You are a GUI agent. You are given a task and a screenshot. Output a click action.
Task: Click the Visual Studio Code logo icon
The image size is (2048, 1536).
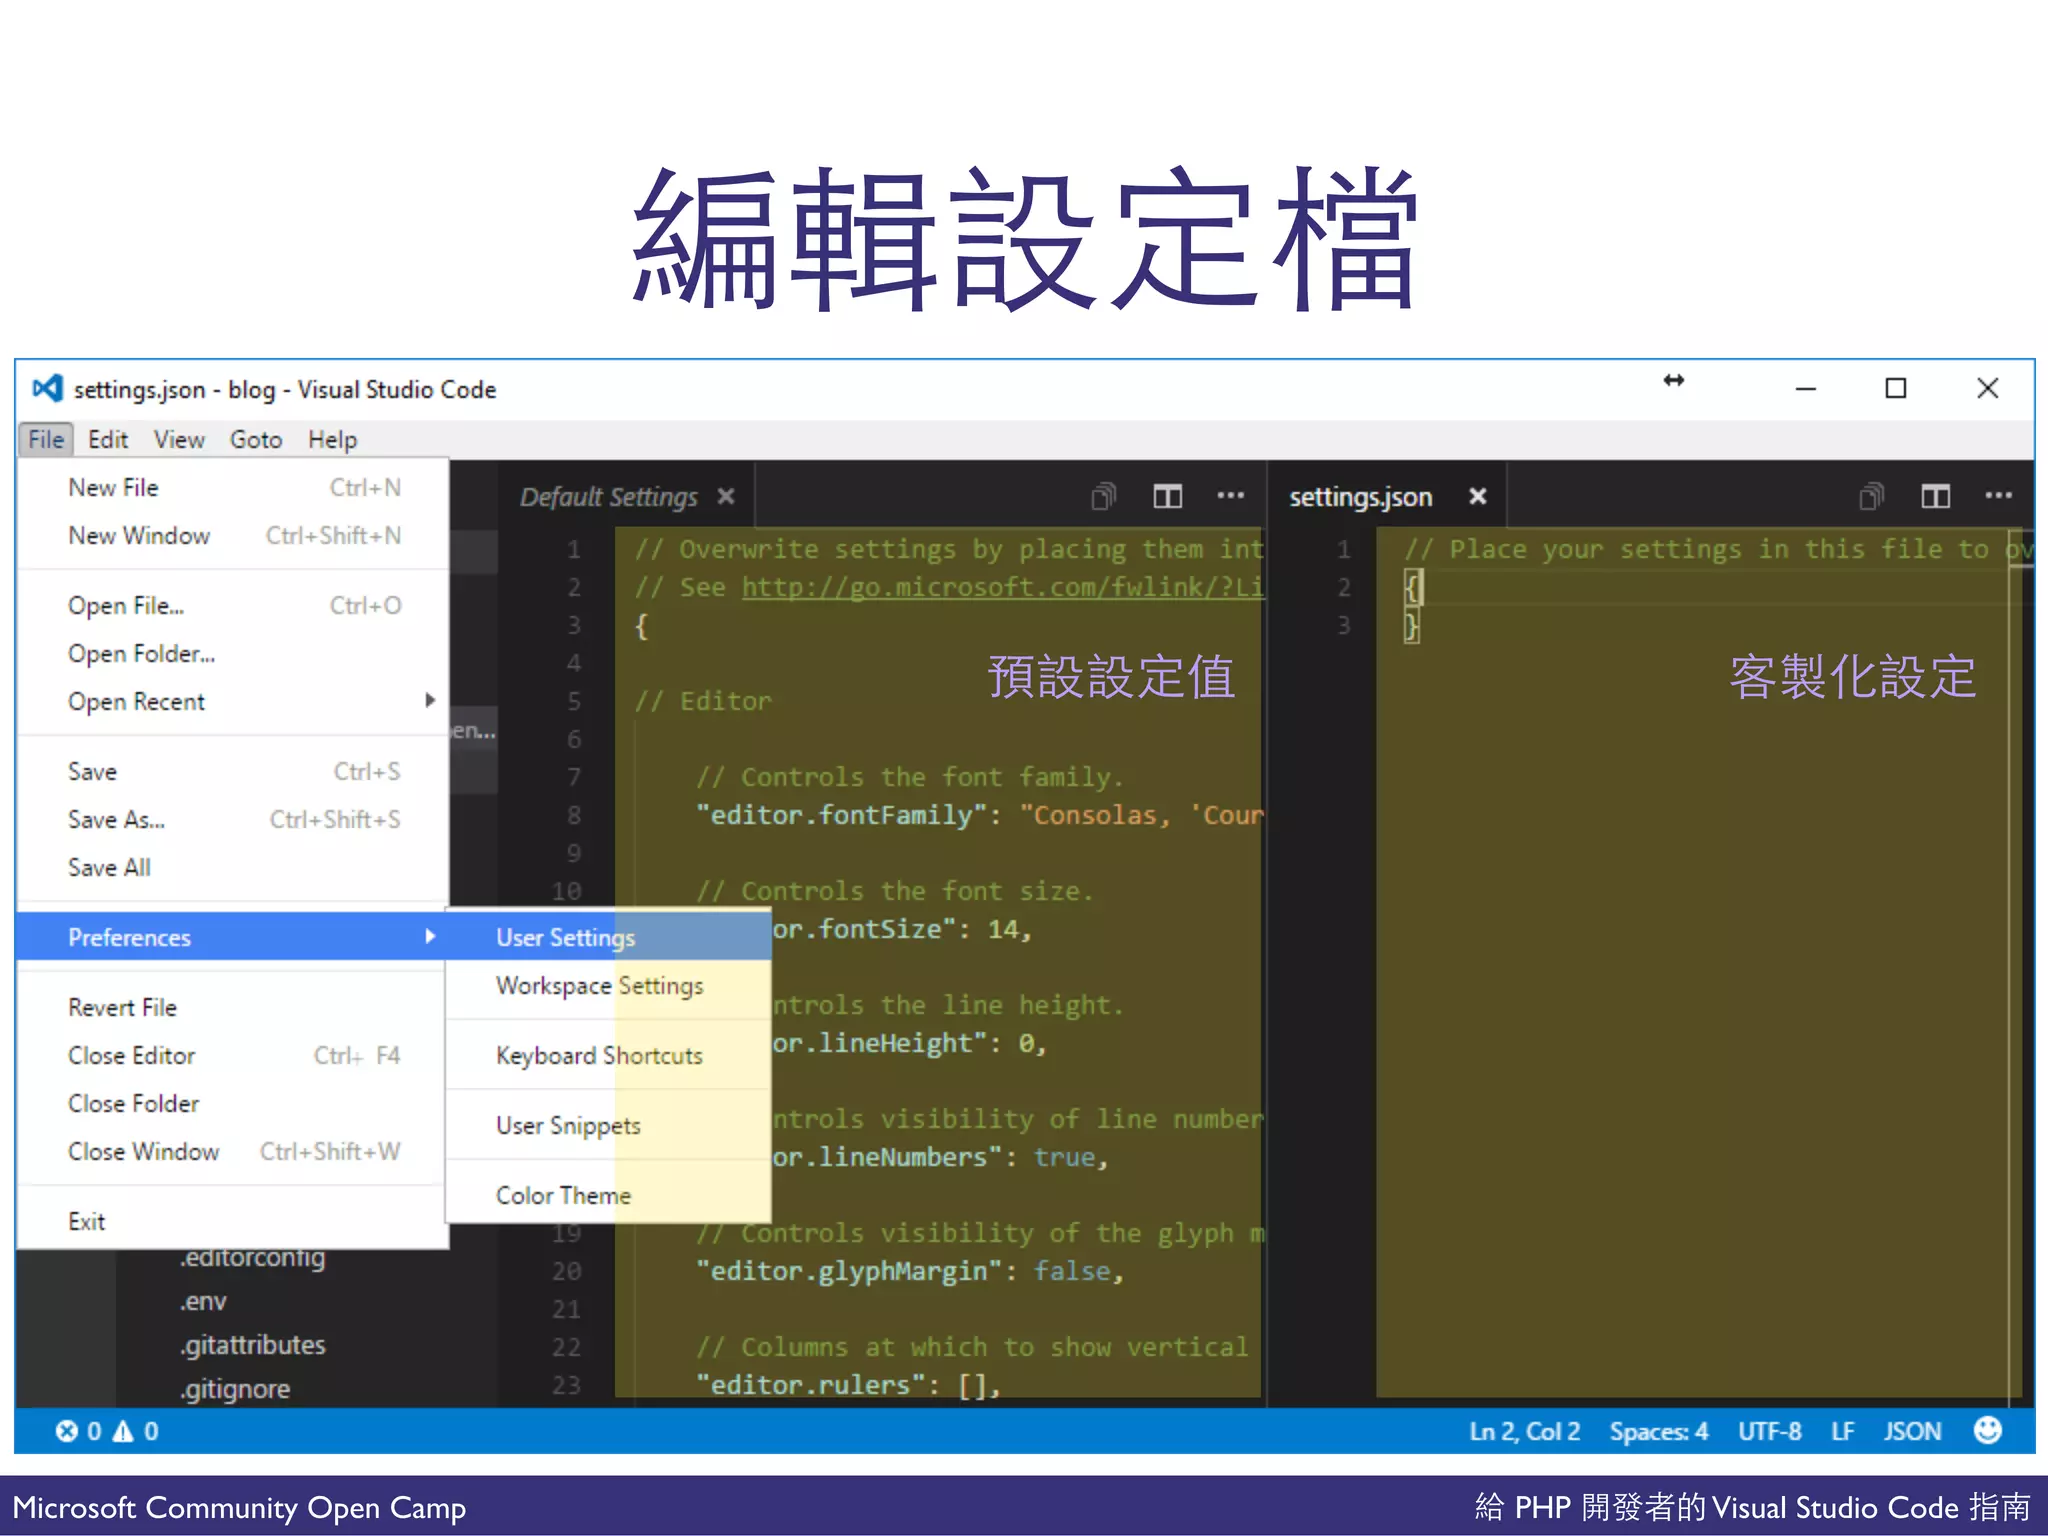click(47, 388)
